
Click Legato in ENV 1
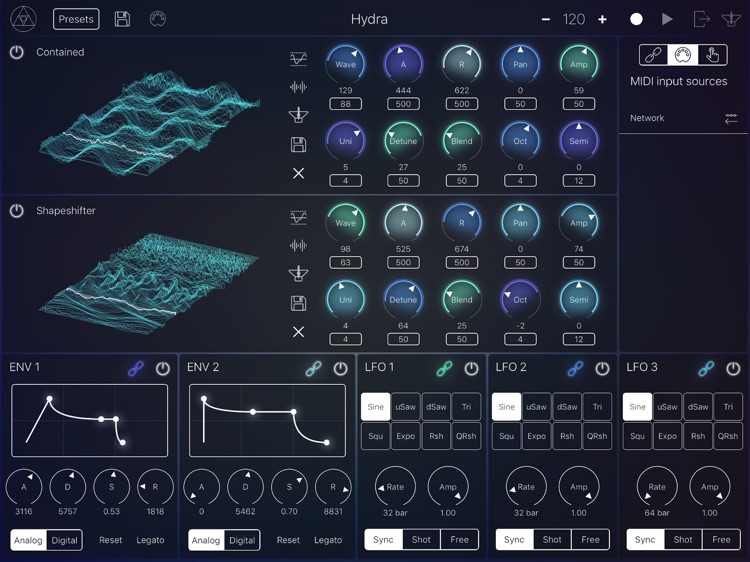click(x=150, y=540)
